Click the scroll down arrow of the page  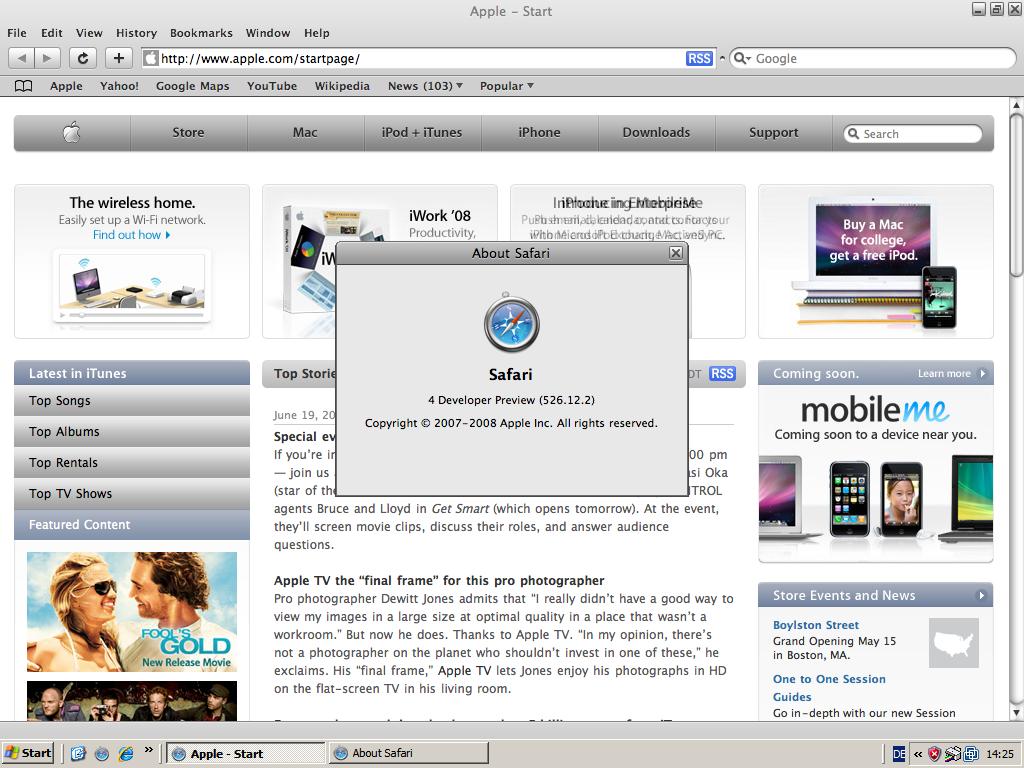pyautogui.click(x=1016, y=712)
